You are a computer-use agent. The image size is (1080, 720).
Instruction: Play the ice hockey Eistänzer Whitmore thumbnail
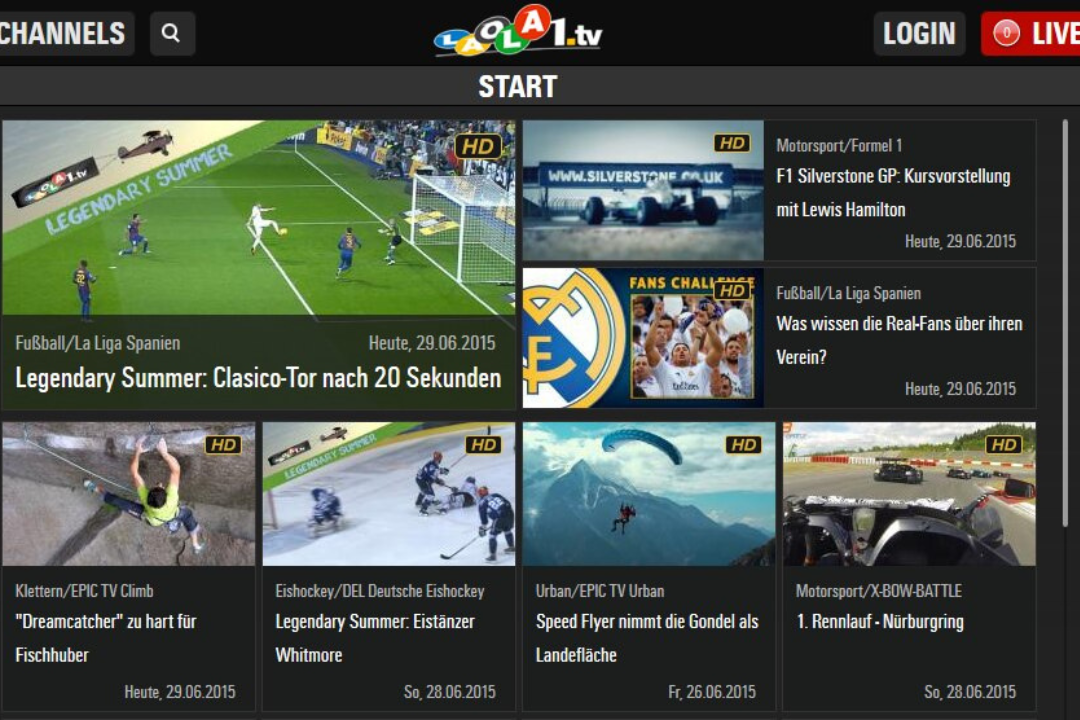388,494
